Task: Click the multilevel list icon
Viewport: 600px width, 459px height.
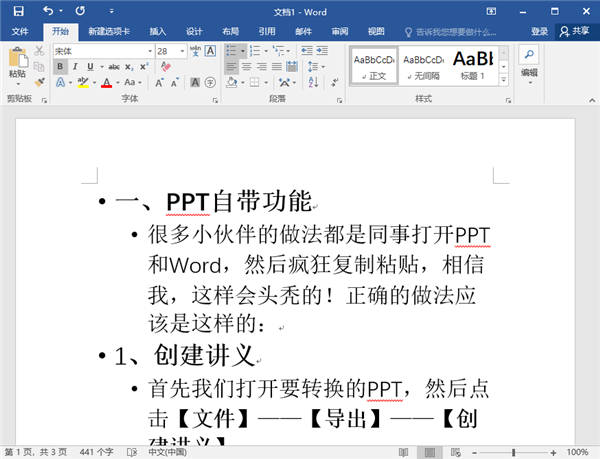Action: (x=278, y=50)
